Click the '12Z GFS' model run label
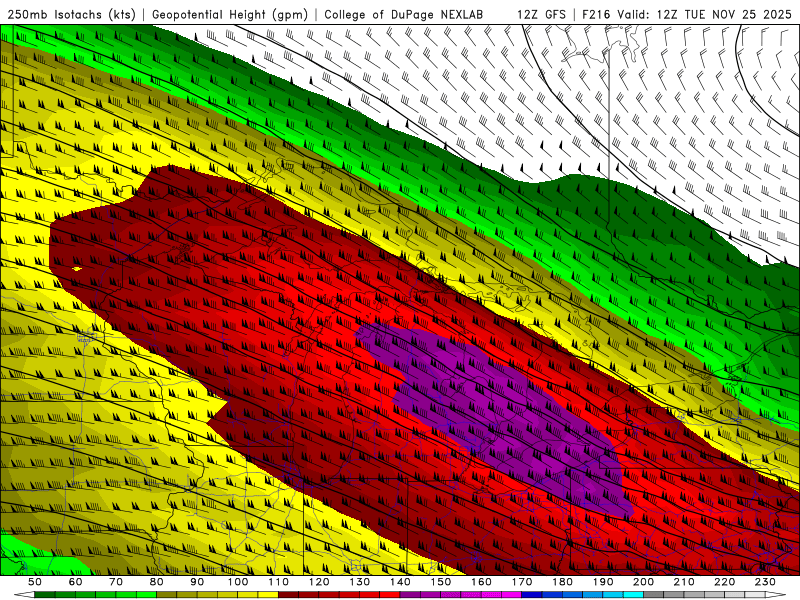The width and height of the screenshot is (800, 600). coord(541,14)
